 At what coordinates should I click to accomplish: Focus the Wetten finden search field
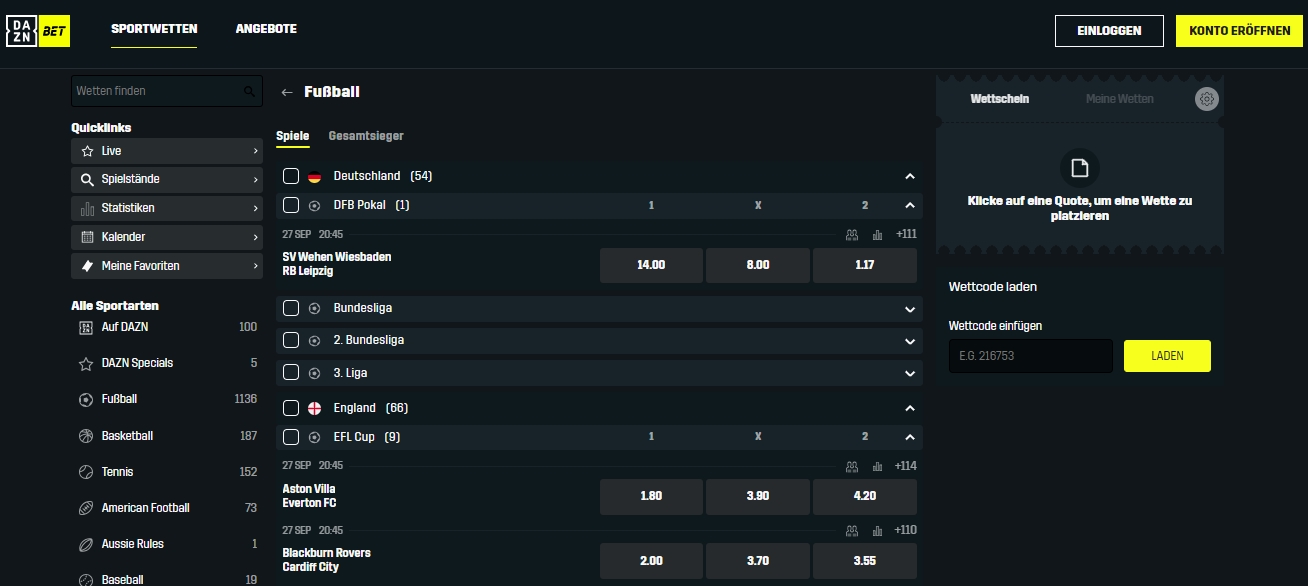pyautogui.click(x=167, y=91)
